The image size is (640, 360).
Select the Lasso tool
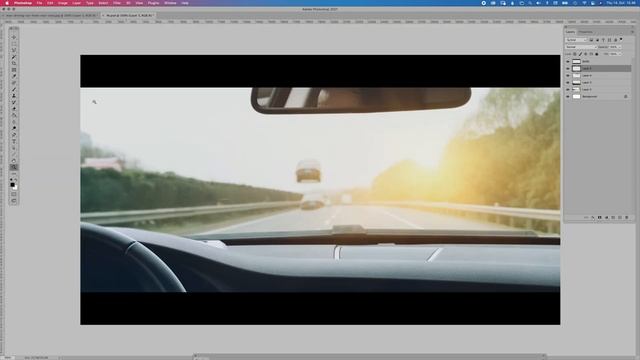click(x=14, y=51)
